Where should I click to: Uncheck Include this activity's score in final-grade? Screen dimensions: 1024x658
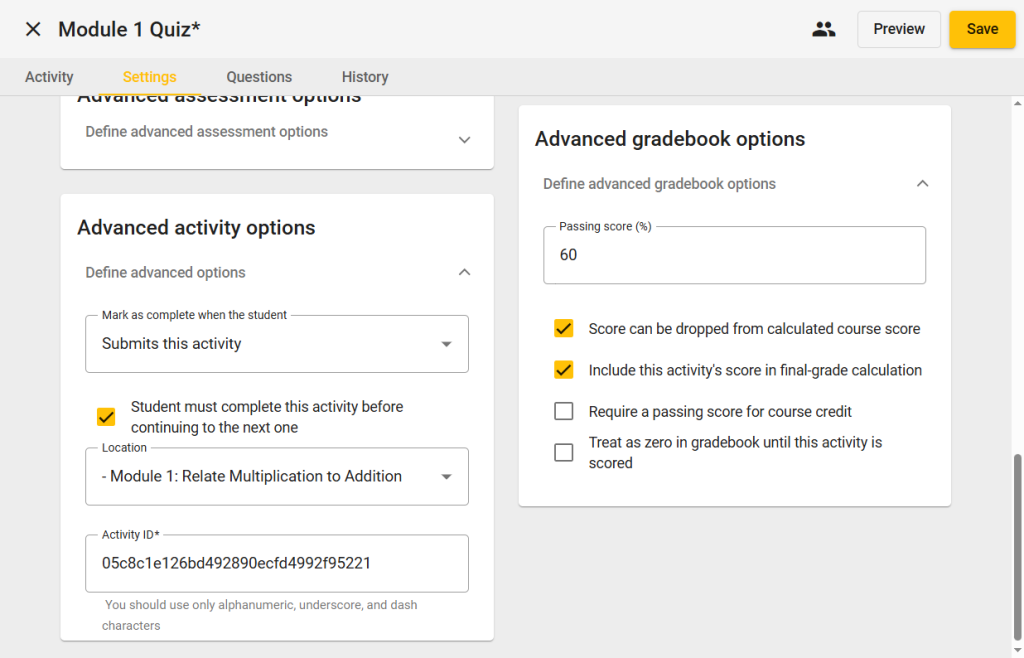click(x=564, y=370)
